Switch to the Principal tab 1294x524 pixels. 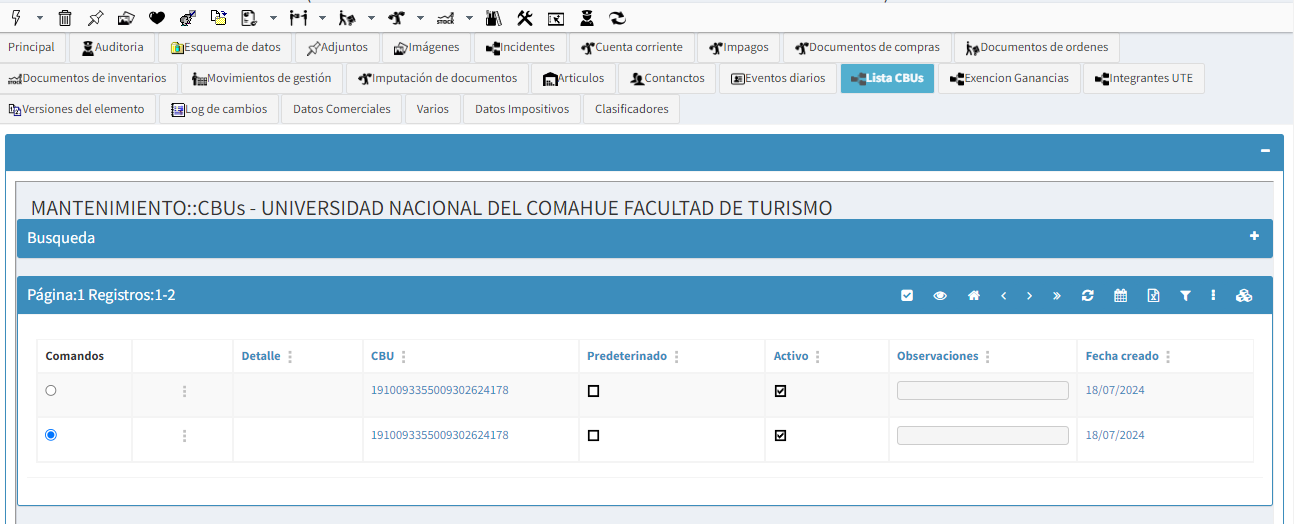[32, 47]
